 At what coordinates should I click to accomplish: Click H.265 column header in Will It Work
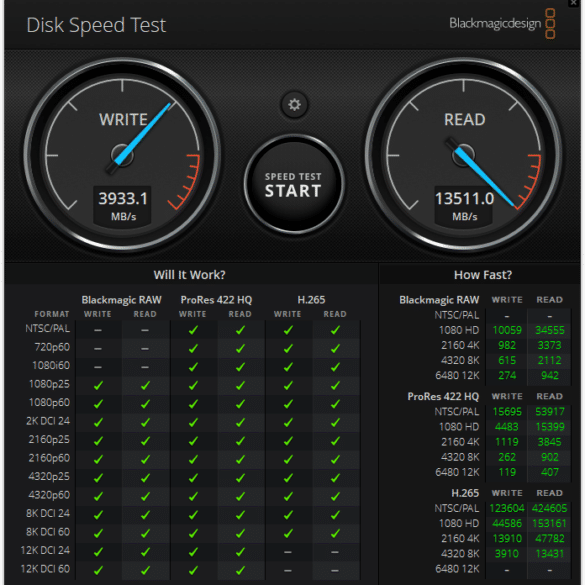coord(312,300)
